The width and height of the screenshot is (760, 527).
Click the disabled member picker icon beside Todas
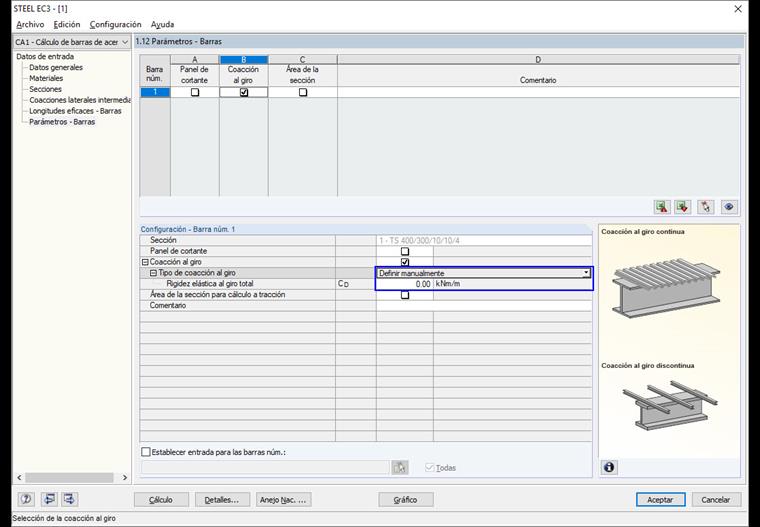tap(400, 467)
